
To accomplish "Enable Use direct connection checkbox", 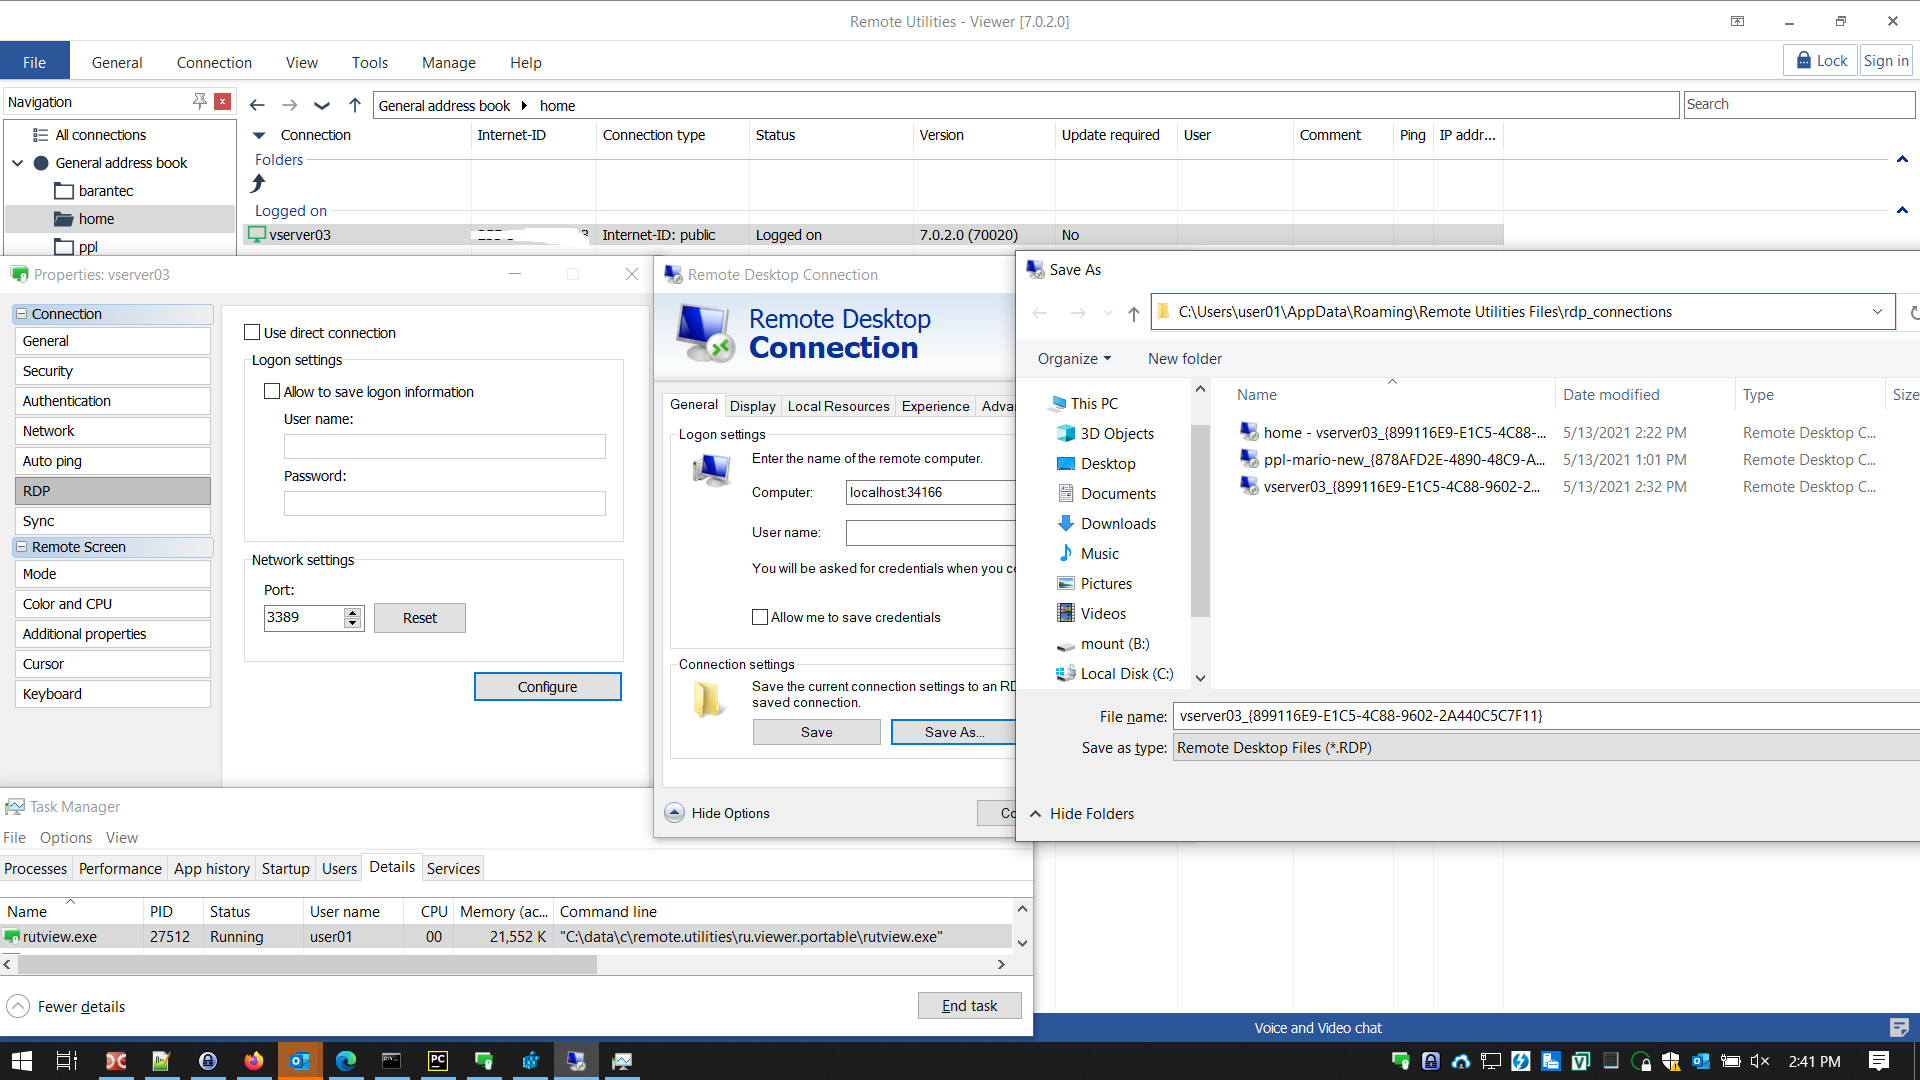I will pos(252,332).
